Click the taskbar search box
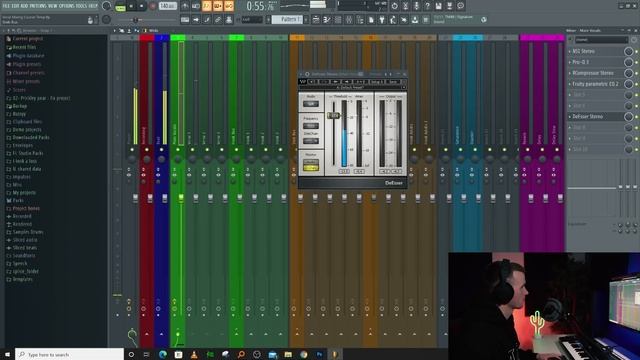640x360 pixels. pos(69,354)
